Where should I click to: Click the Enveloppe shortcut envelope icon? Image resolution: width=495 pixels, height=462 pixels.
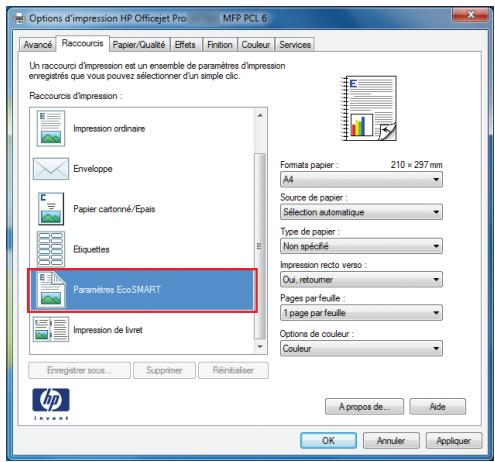click(51, 169)
